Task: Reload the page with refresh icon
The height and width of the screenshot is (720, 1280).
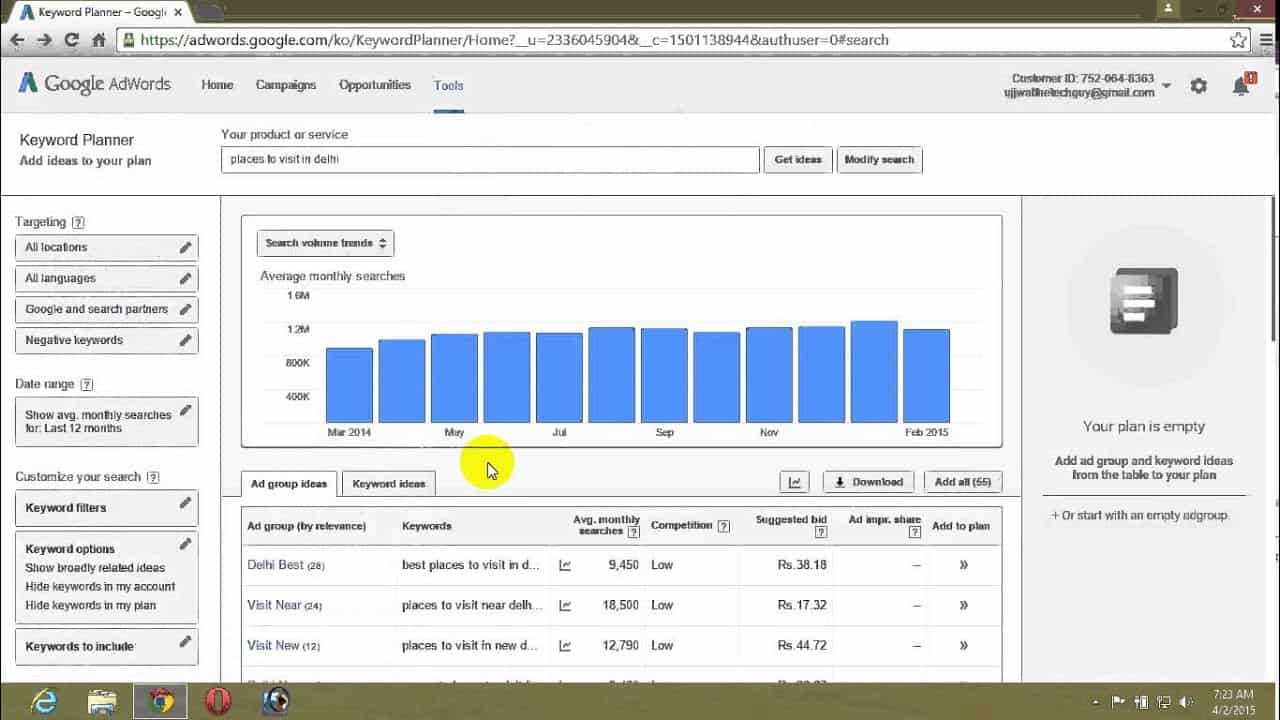Action: click(x=71, y=40)
